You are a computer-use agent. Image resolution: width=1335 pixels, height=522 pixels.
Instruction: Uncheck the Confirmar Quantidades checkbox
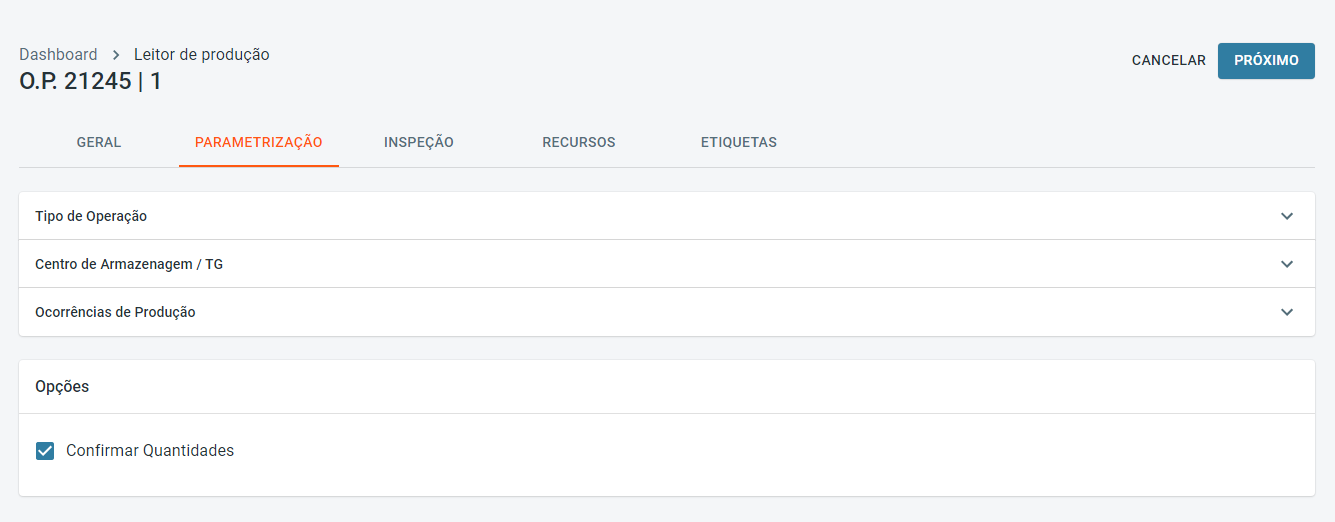45,451
